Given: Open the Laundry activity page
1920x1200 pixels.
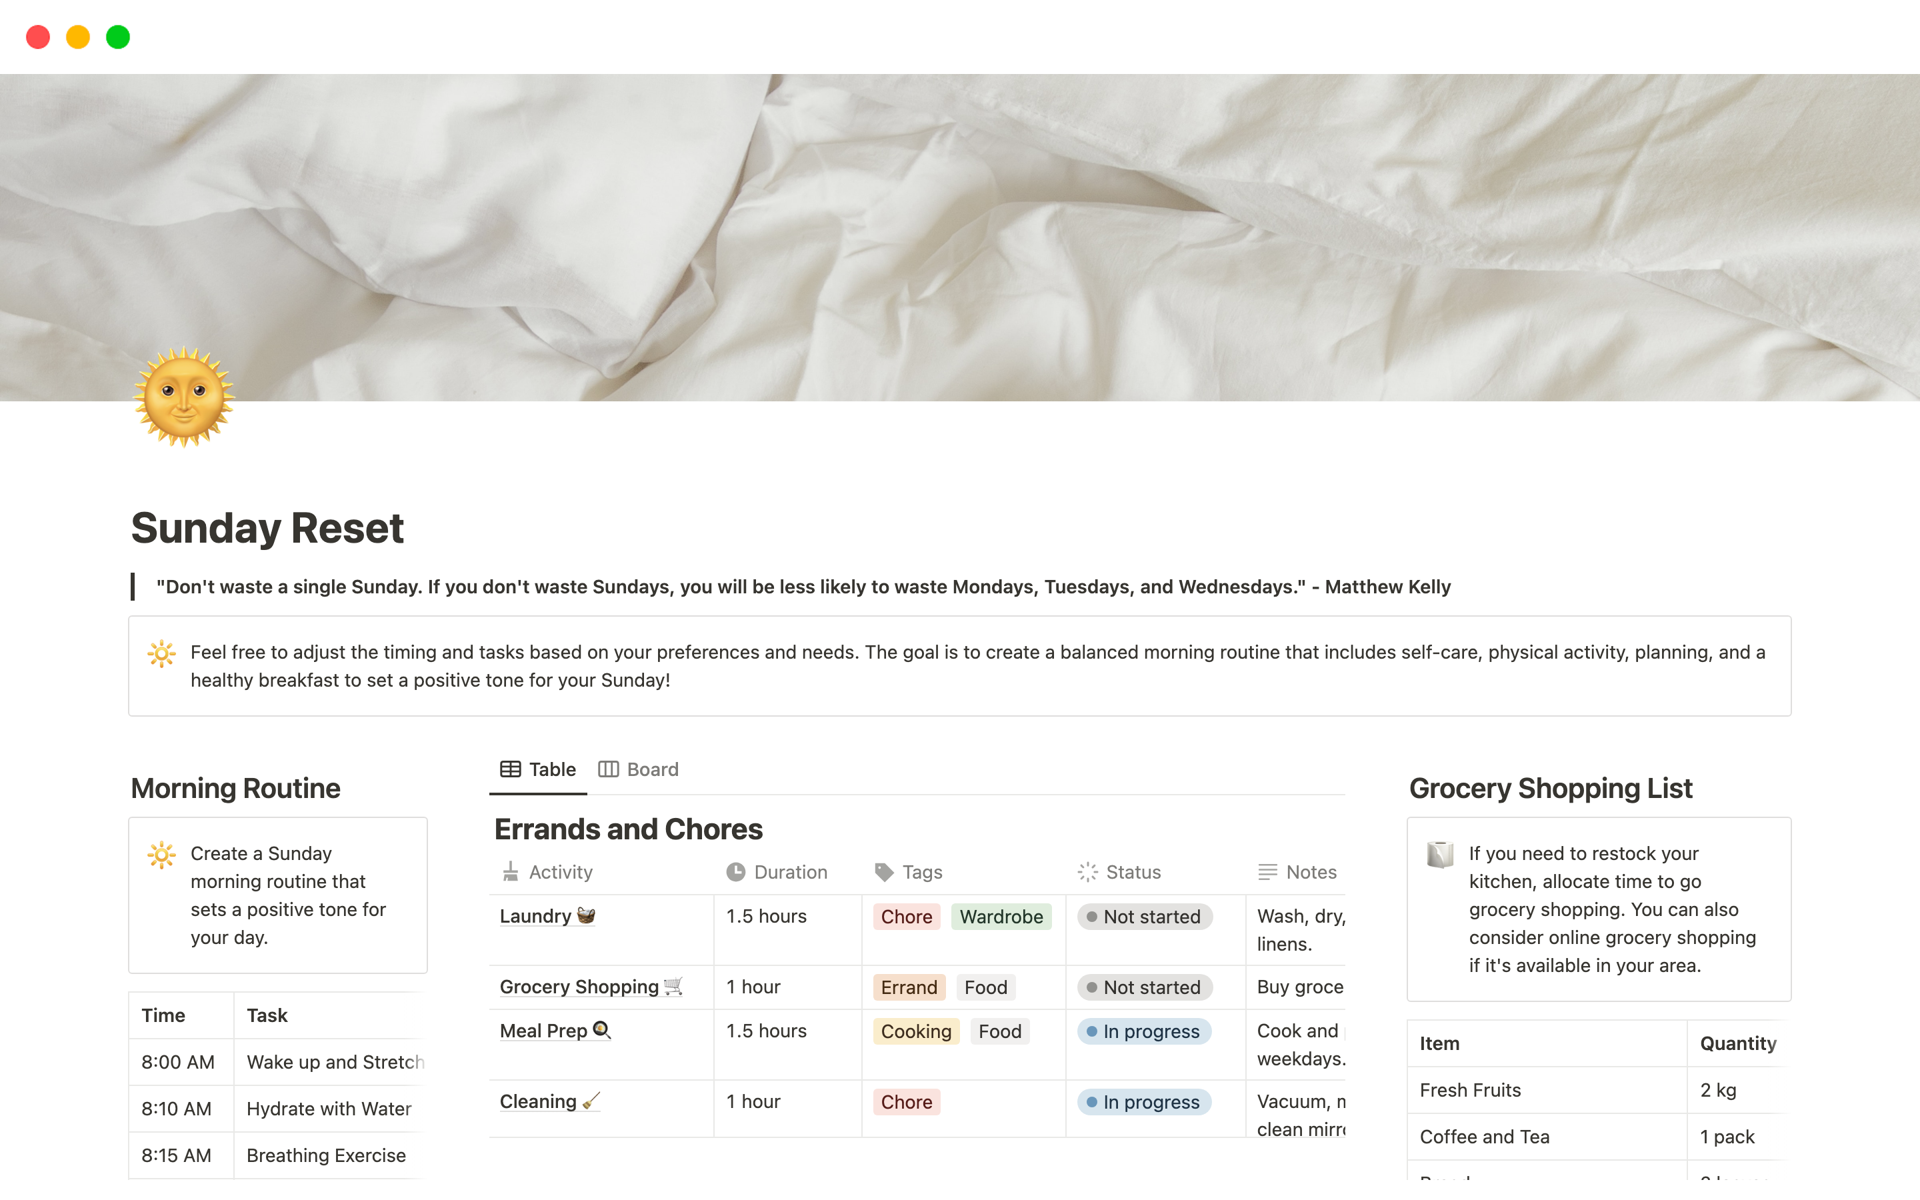Looking at the screenshot, I should pos(536,916).
